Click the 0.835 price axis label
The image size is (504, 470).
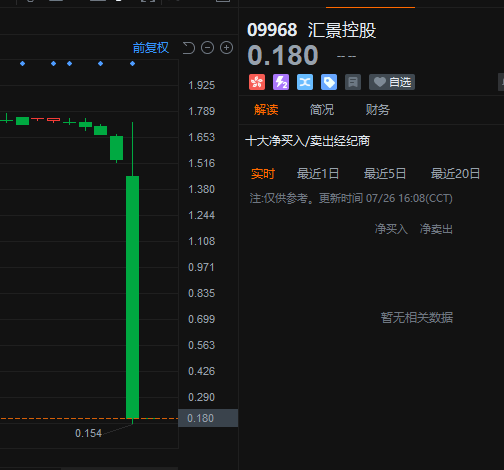(202, 293)
